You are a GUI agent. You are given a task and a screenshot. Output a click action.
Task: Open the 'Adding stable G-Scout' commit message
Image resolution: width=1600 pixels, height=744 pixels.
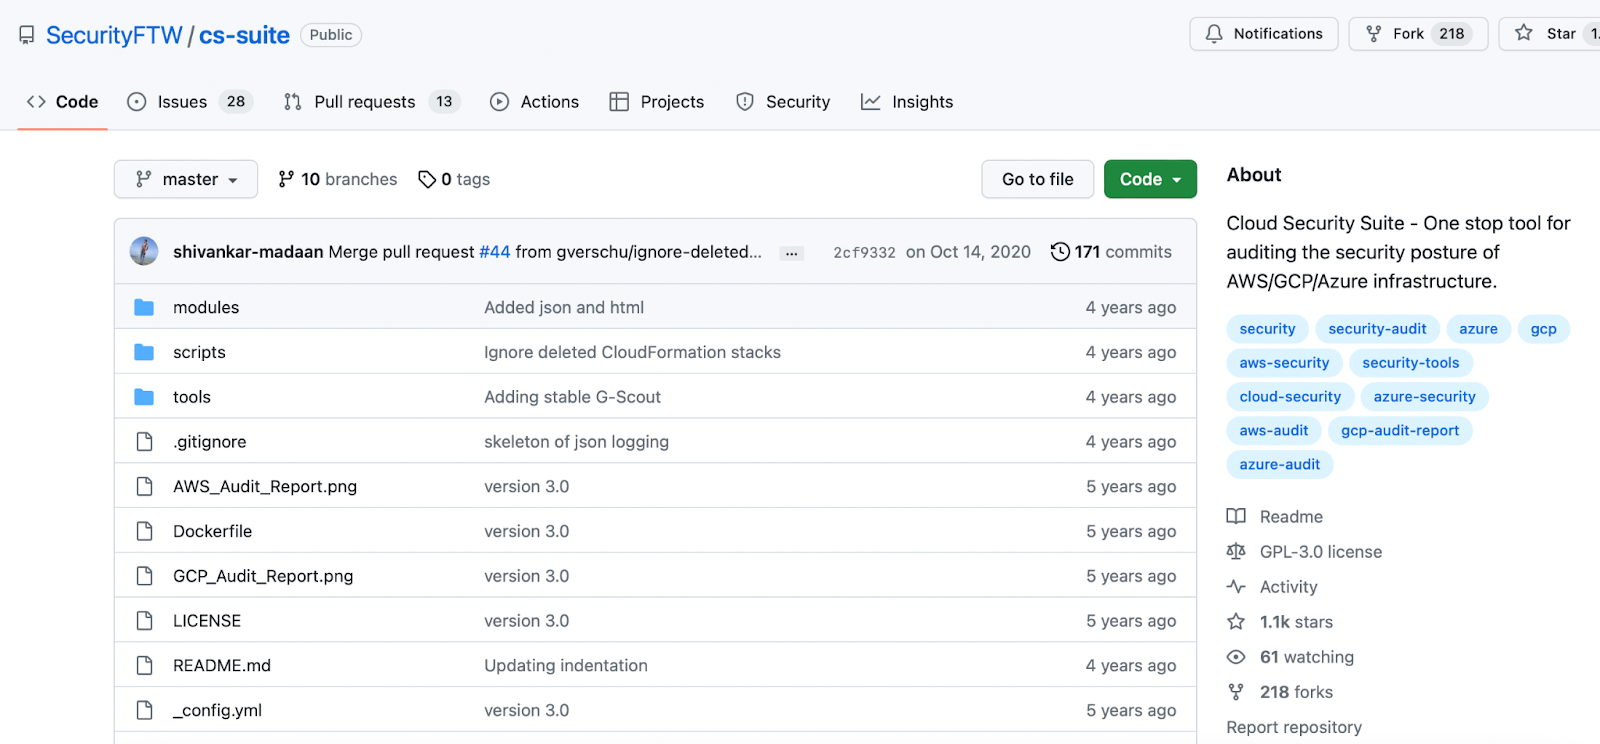pyautogui.click(x=572, y=397)
